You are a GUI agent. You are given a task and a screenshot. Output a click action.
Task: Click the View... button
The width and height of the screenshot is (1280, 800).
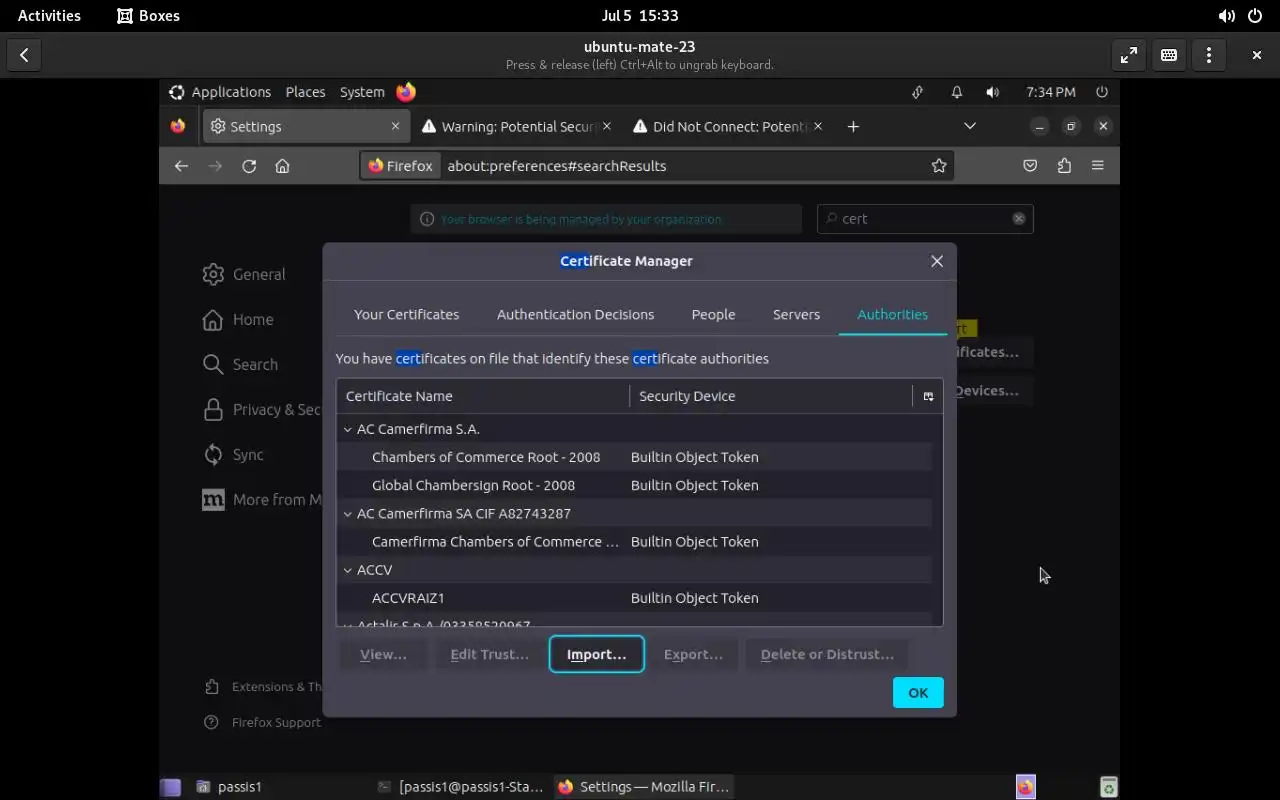tap(383, 654)
